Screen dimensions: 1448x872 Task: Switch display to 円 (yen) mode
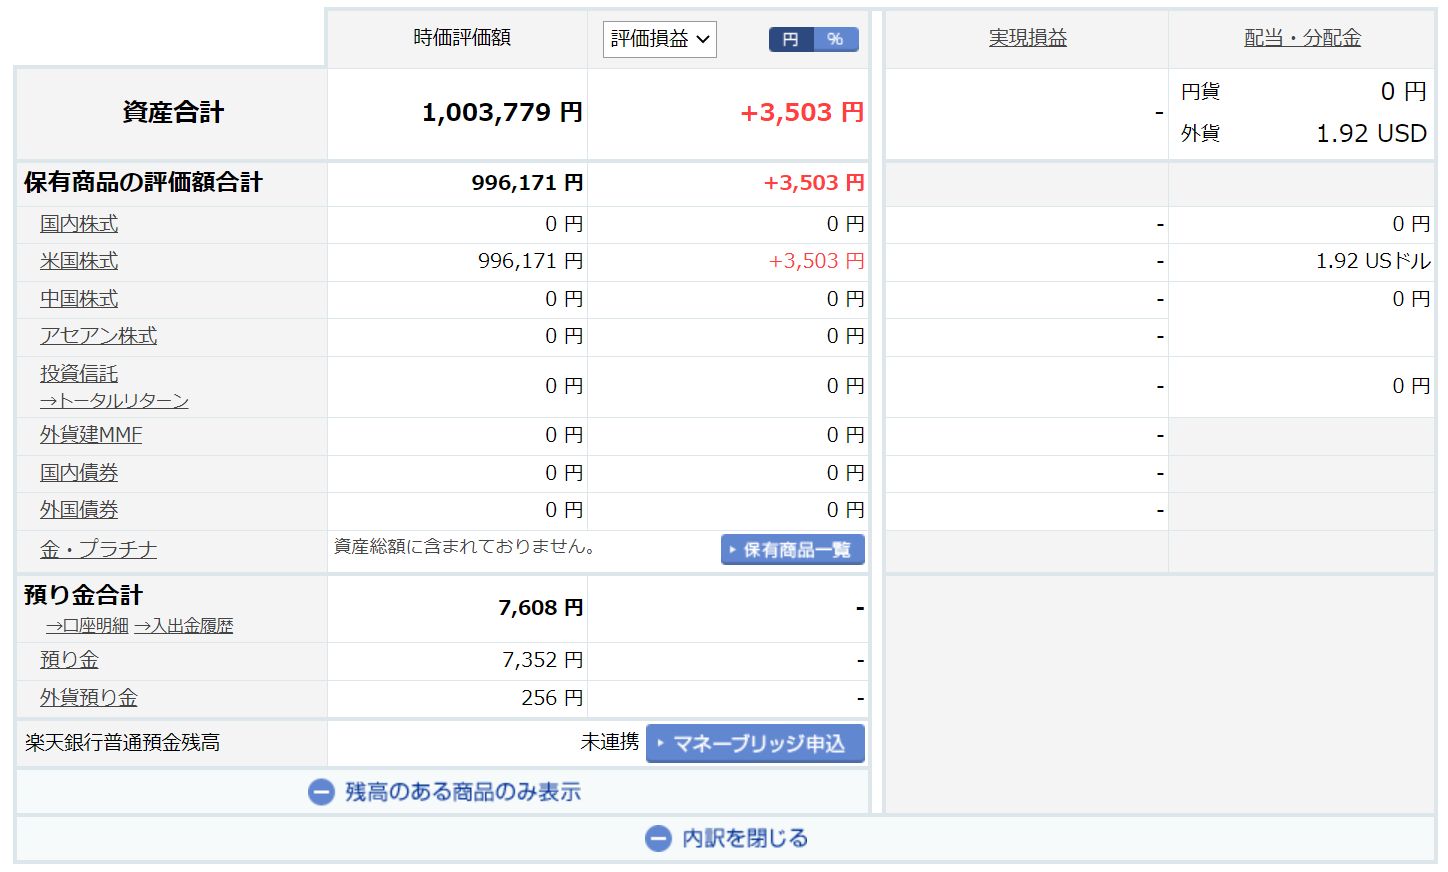click(x=791, y=39)
